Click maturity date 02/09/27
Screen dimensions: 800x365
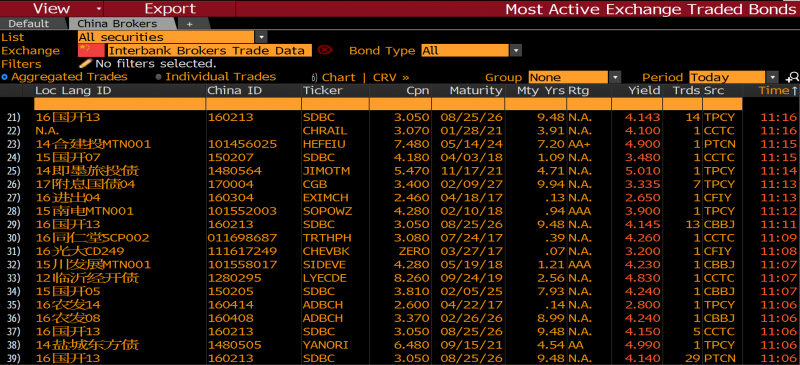[471, 184]
